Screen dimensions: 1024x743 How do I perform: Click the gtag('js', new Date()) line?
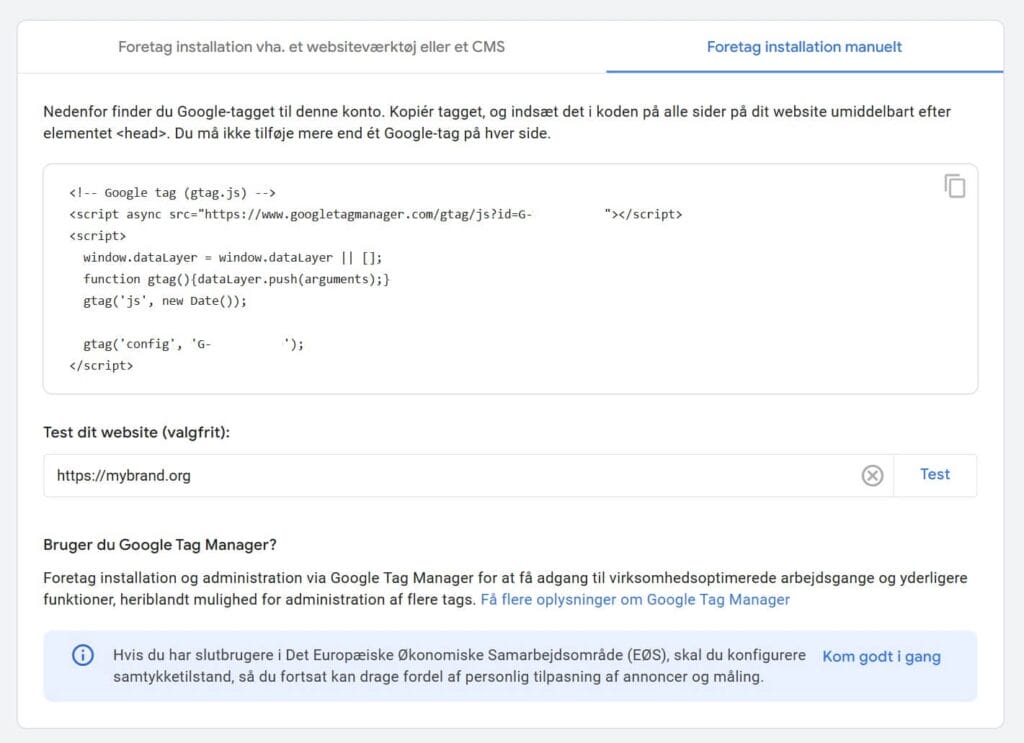point(165,300)
